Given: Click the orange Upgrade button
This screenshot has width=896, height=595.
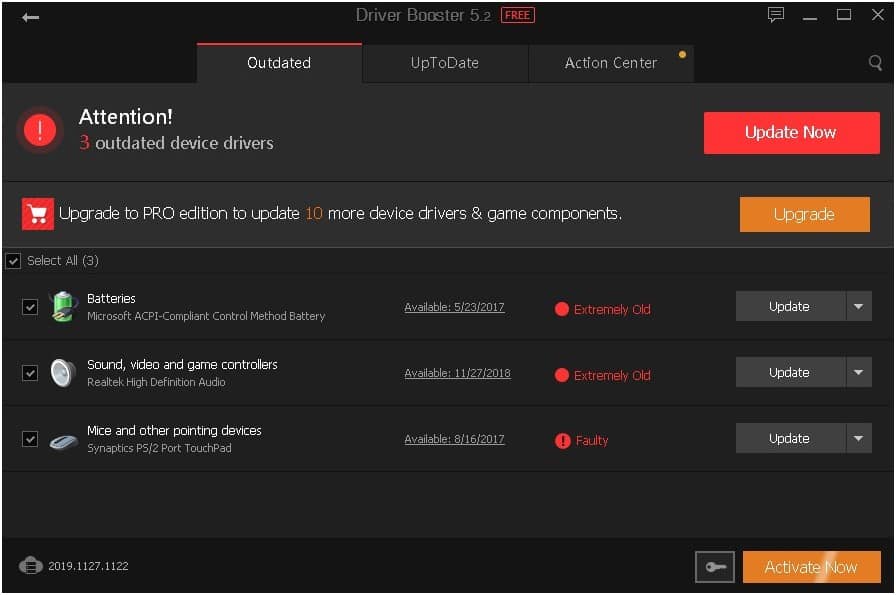Looking at the screenshot, I should pos(805,214).
